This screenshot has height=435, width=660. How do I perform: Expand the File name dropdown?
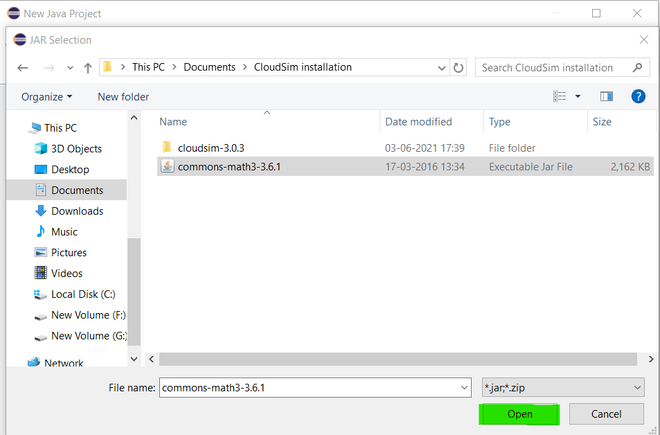pyautogui.click(x=464, y=387)
